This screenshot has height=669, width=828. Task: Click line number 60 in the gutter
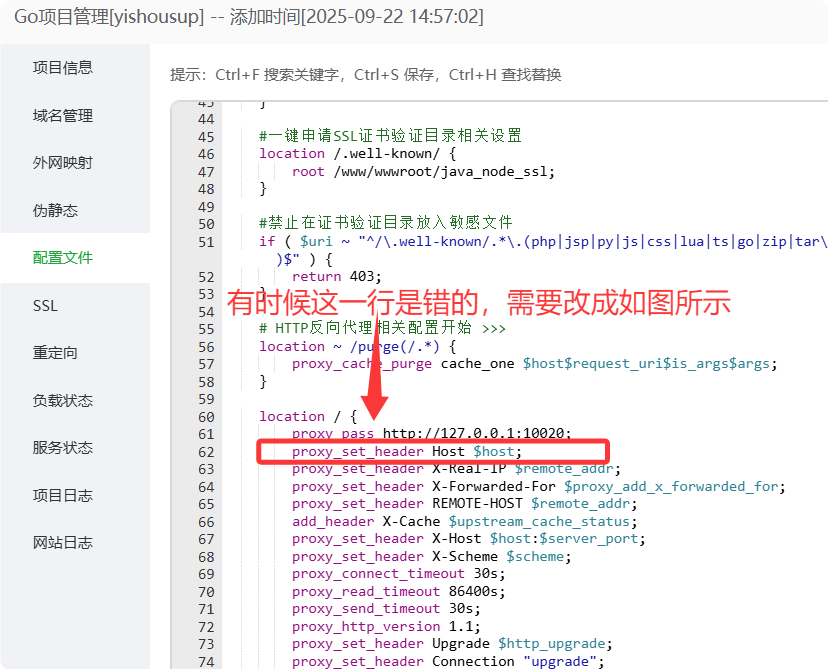[206, 417]
